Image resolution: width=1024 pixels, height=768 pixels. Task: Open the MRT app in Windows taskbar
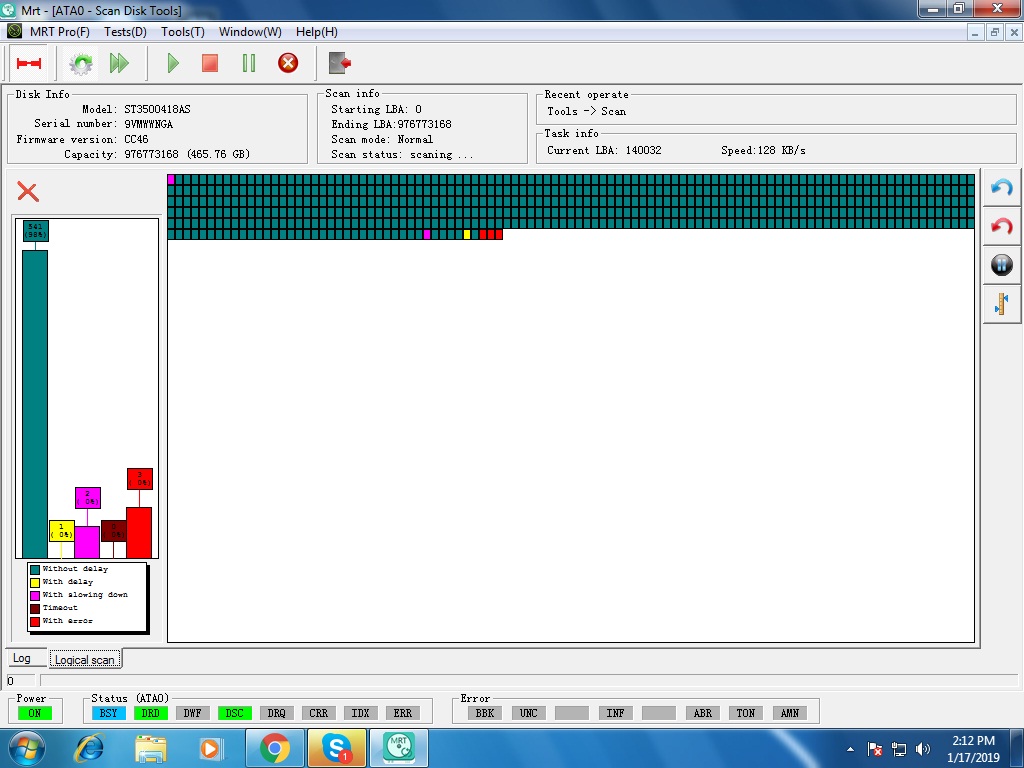(399, 748)
